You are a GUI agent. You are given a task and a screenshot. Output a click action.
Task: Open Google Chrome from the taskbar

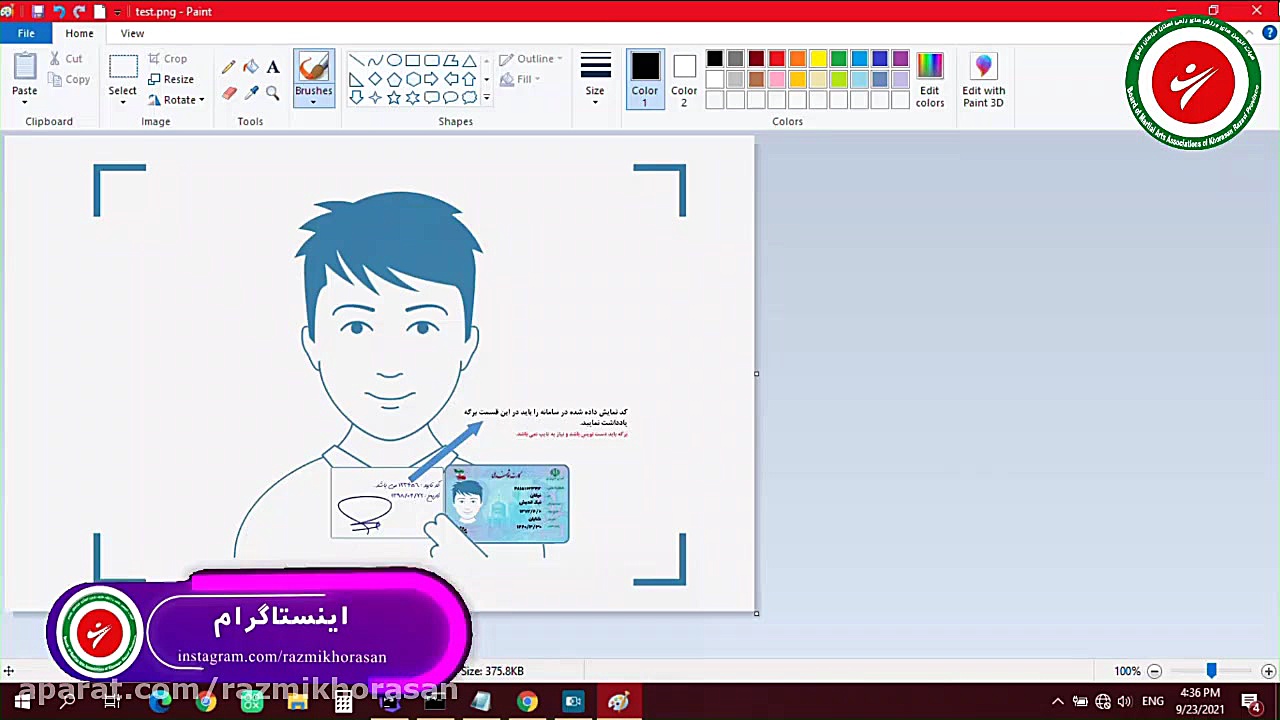coord(527,702)
